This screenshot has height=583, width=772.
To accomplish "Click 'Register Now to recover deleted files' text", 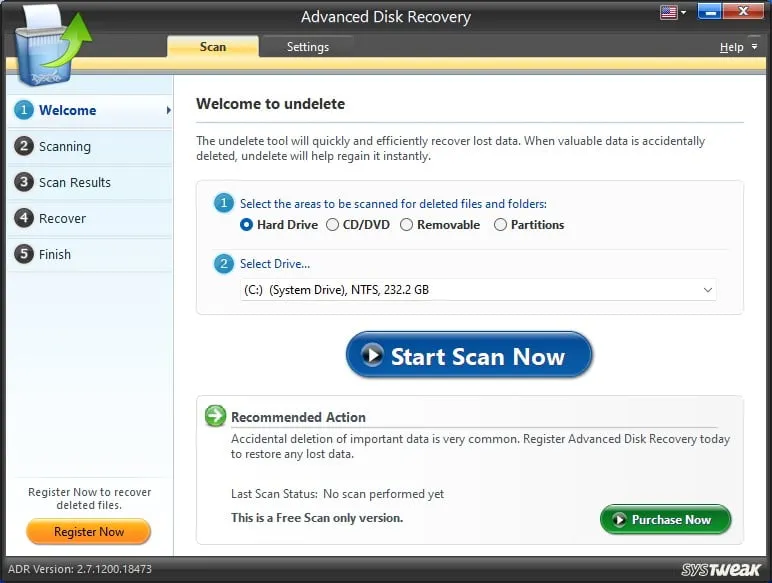I will click(x=89, y=498).
